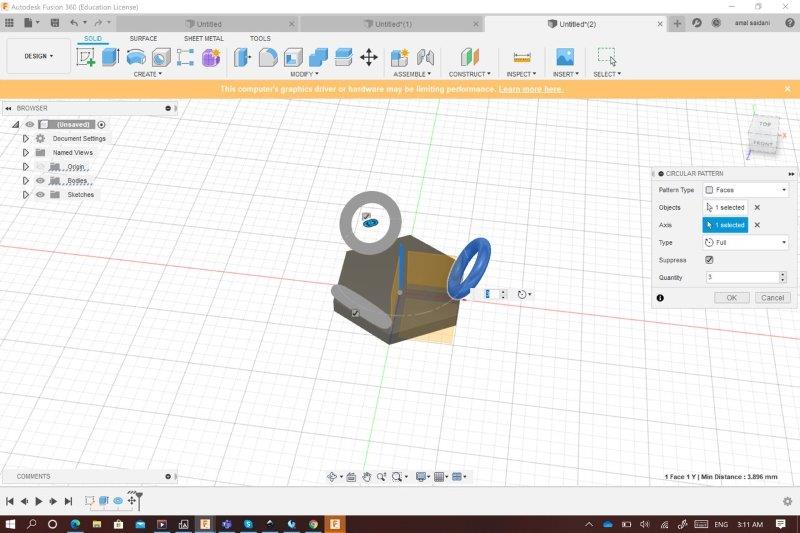The height and width of the screenshot is (533, 800).
Task: Open the CREATE menu dropdown
Action: (x=147, y=74)
